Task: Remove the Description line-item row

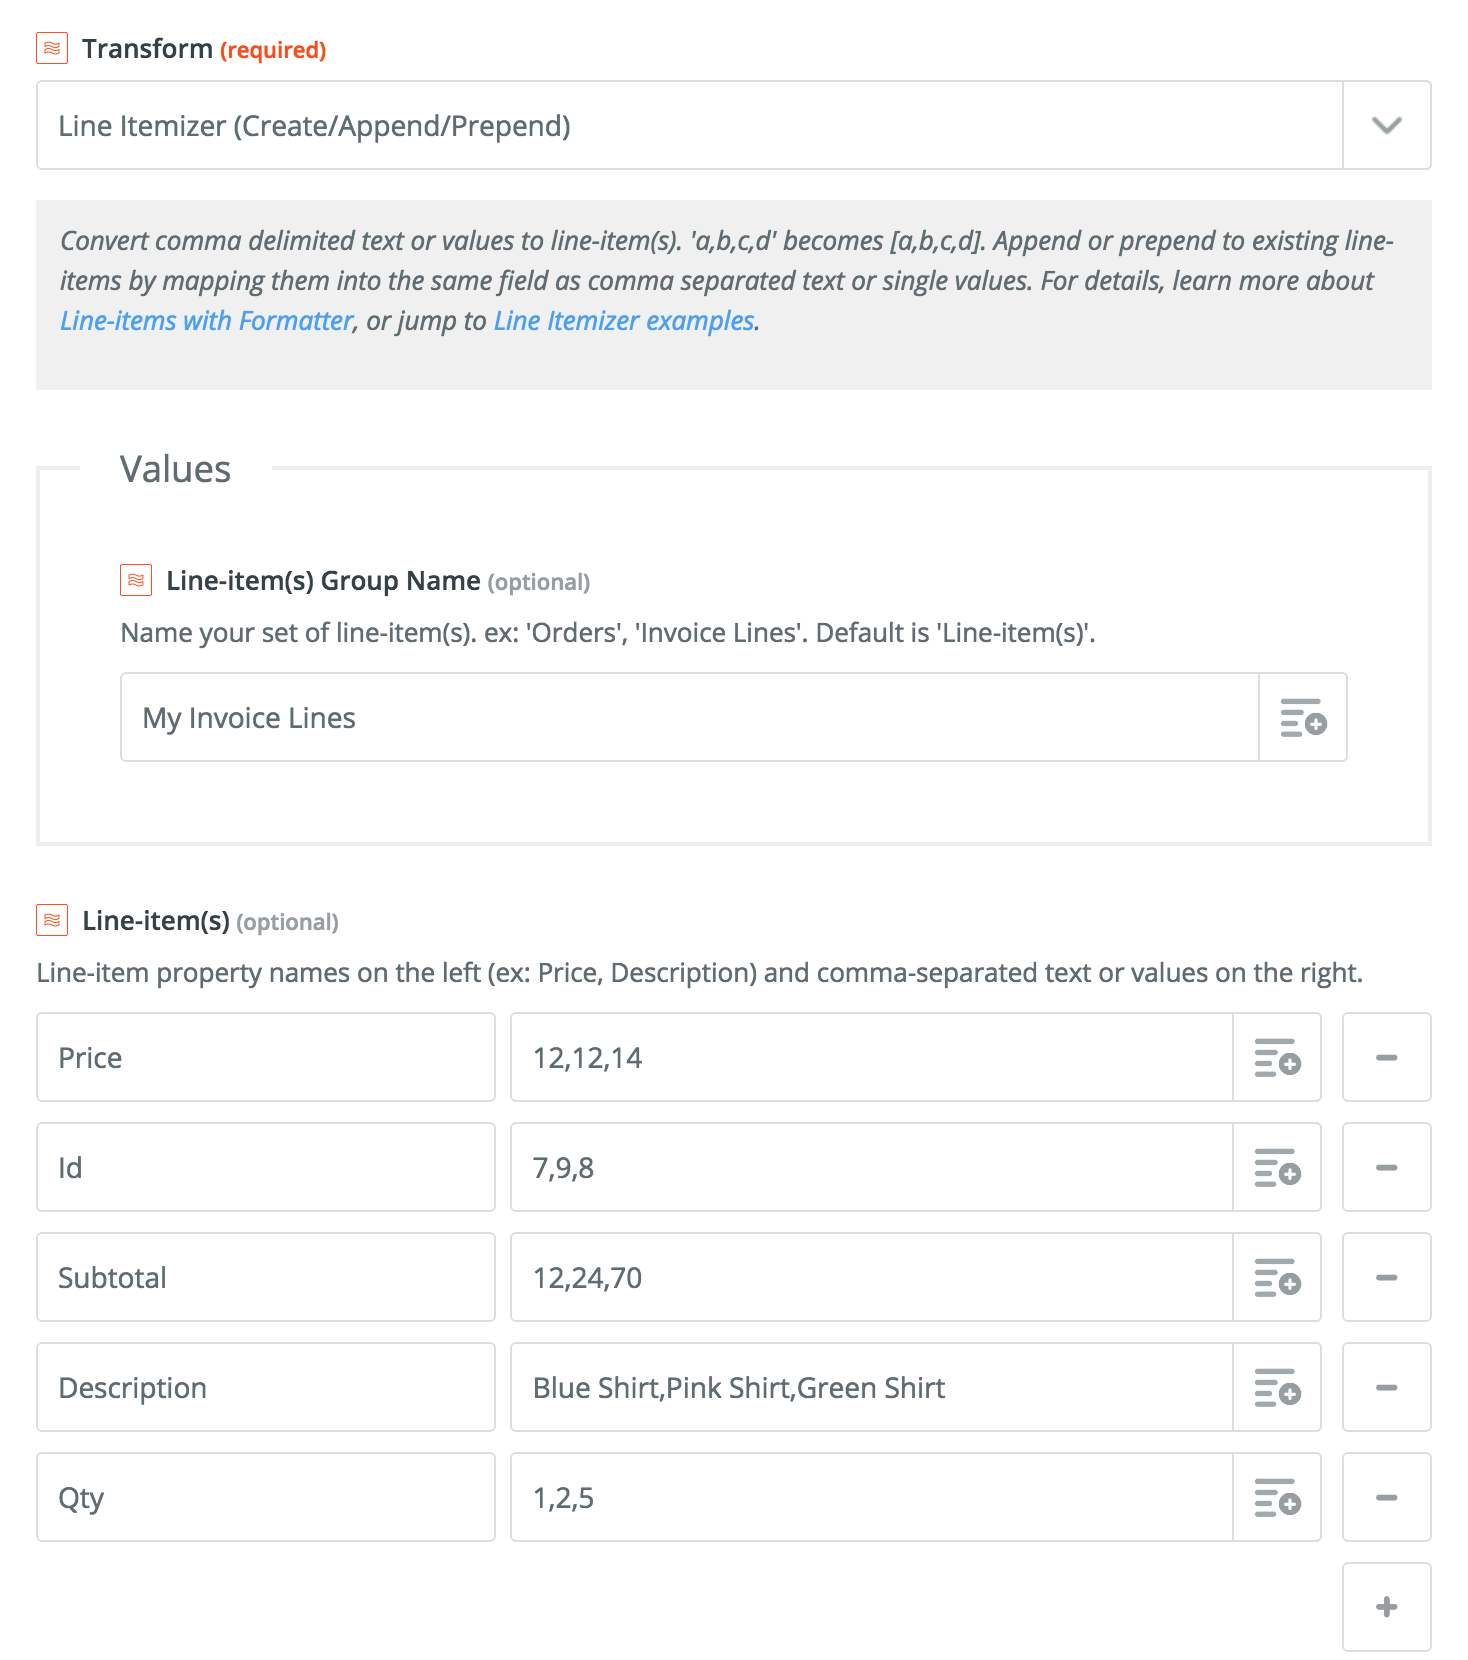Action: (x=1386, y=1388)
